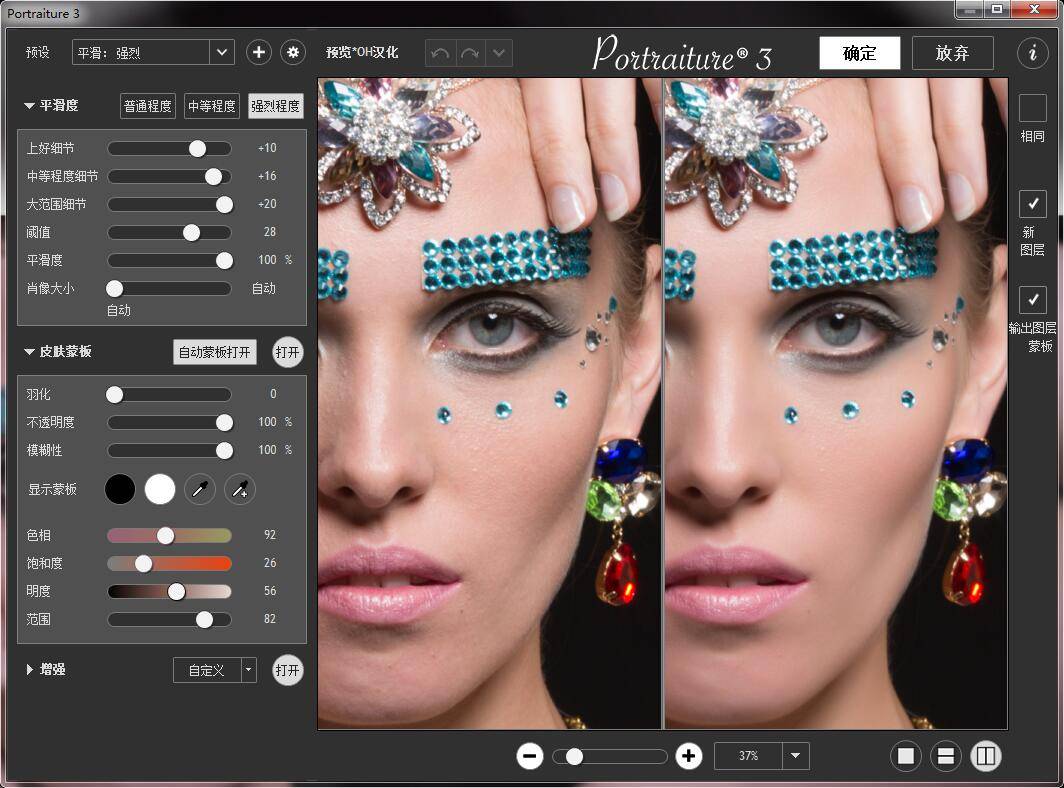Click the 确定 button
This screenshot has width=1064, height=788.
click(x=859, y=53)
